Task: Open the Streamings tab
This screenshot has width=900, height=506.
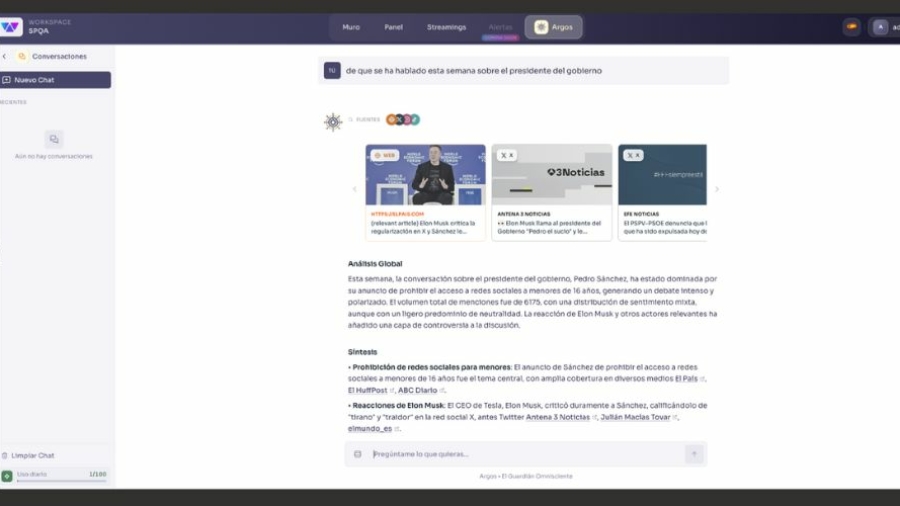Action: pyautogui.click(x=446, y=27)
